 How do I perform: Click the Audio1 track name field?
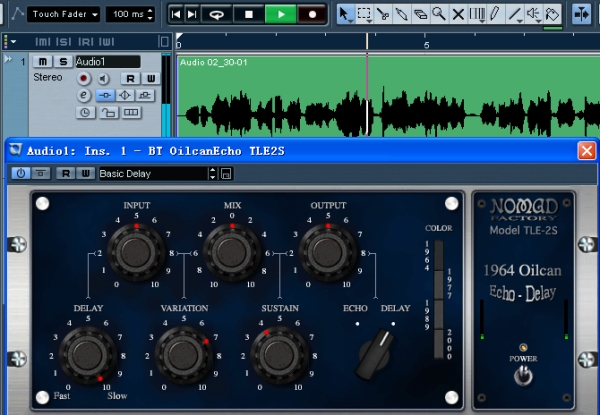click(x=108, y=62)
